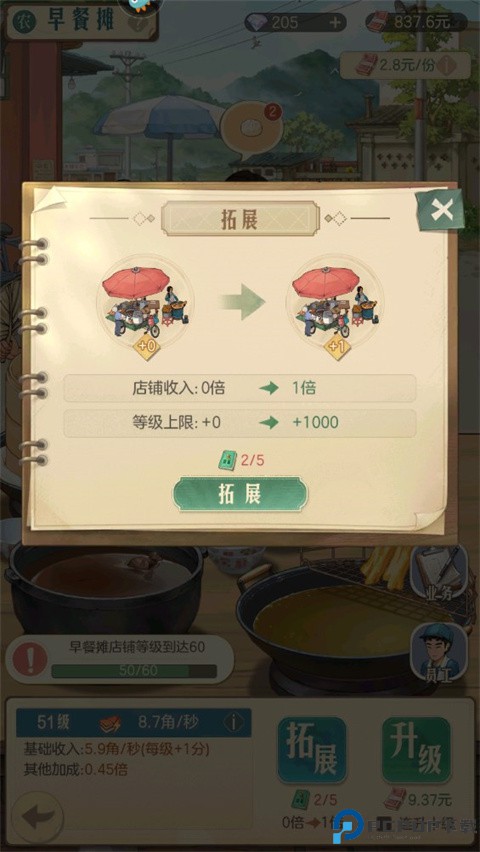Tap the red exclamation quest alert icon
480x852 pixels.
point(29,659)
